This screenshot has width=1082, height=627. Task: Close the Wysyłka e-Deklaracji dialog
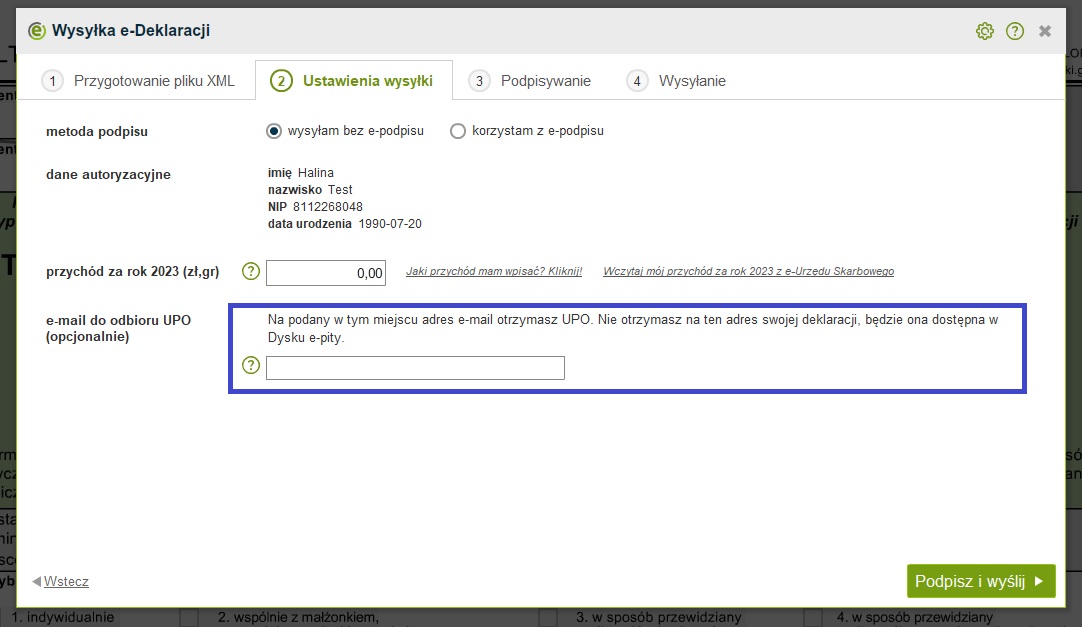[x=1045, y=31]
